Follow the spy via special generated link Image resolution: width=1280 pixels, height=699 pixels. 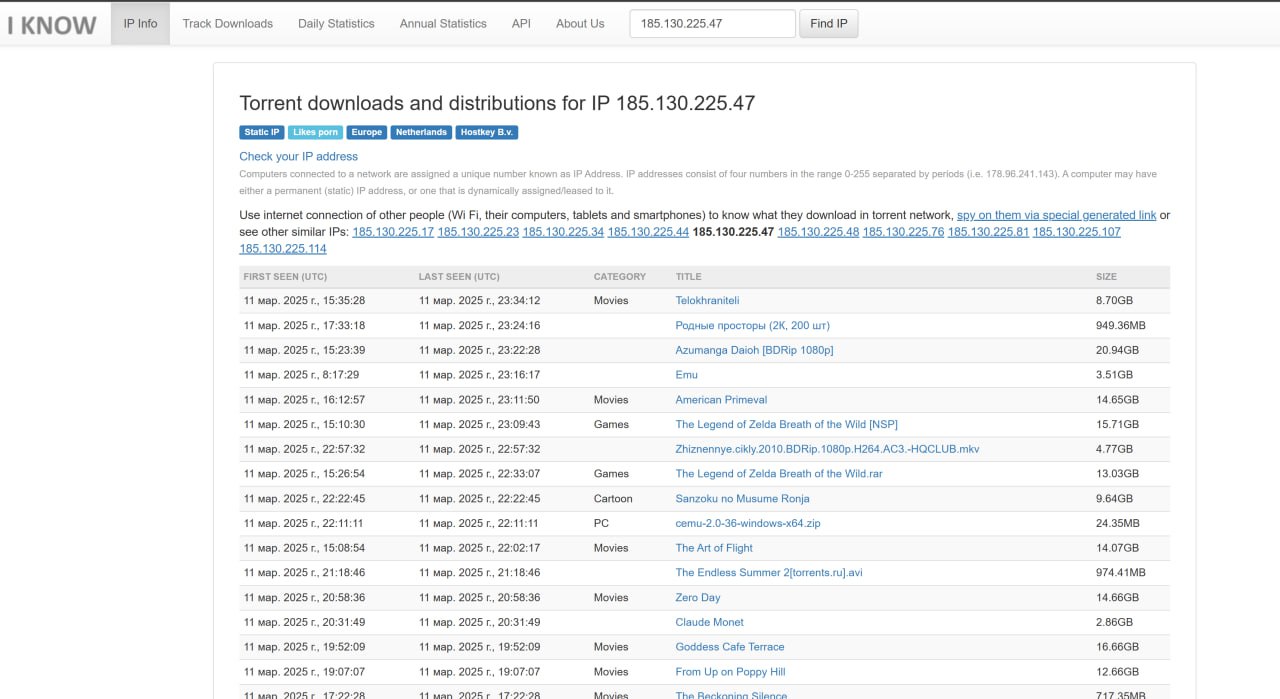(1056, 215)
